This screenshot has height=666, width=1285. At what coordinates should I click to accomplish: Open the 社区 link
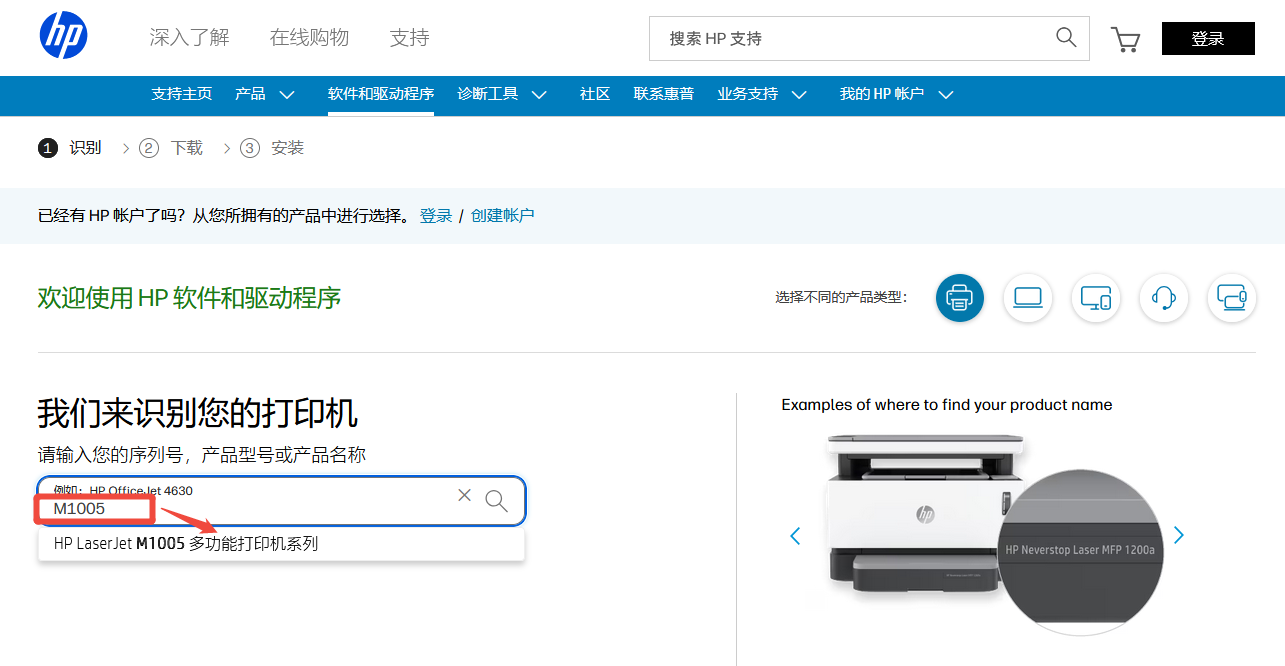595,94
